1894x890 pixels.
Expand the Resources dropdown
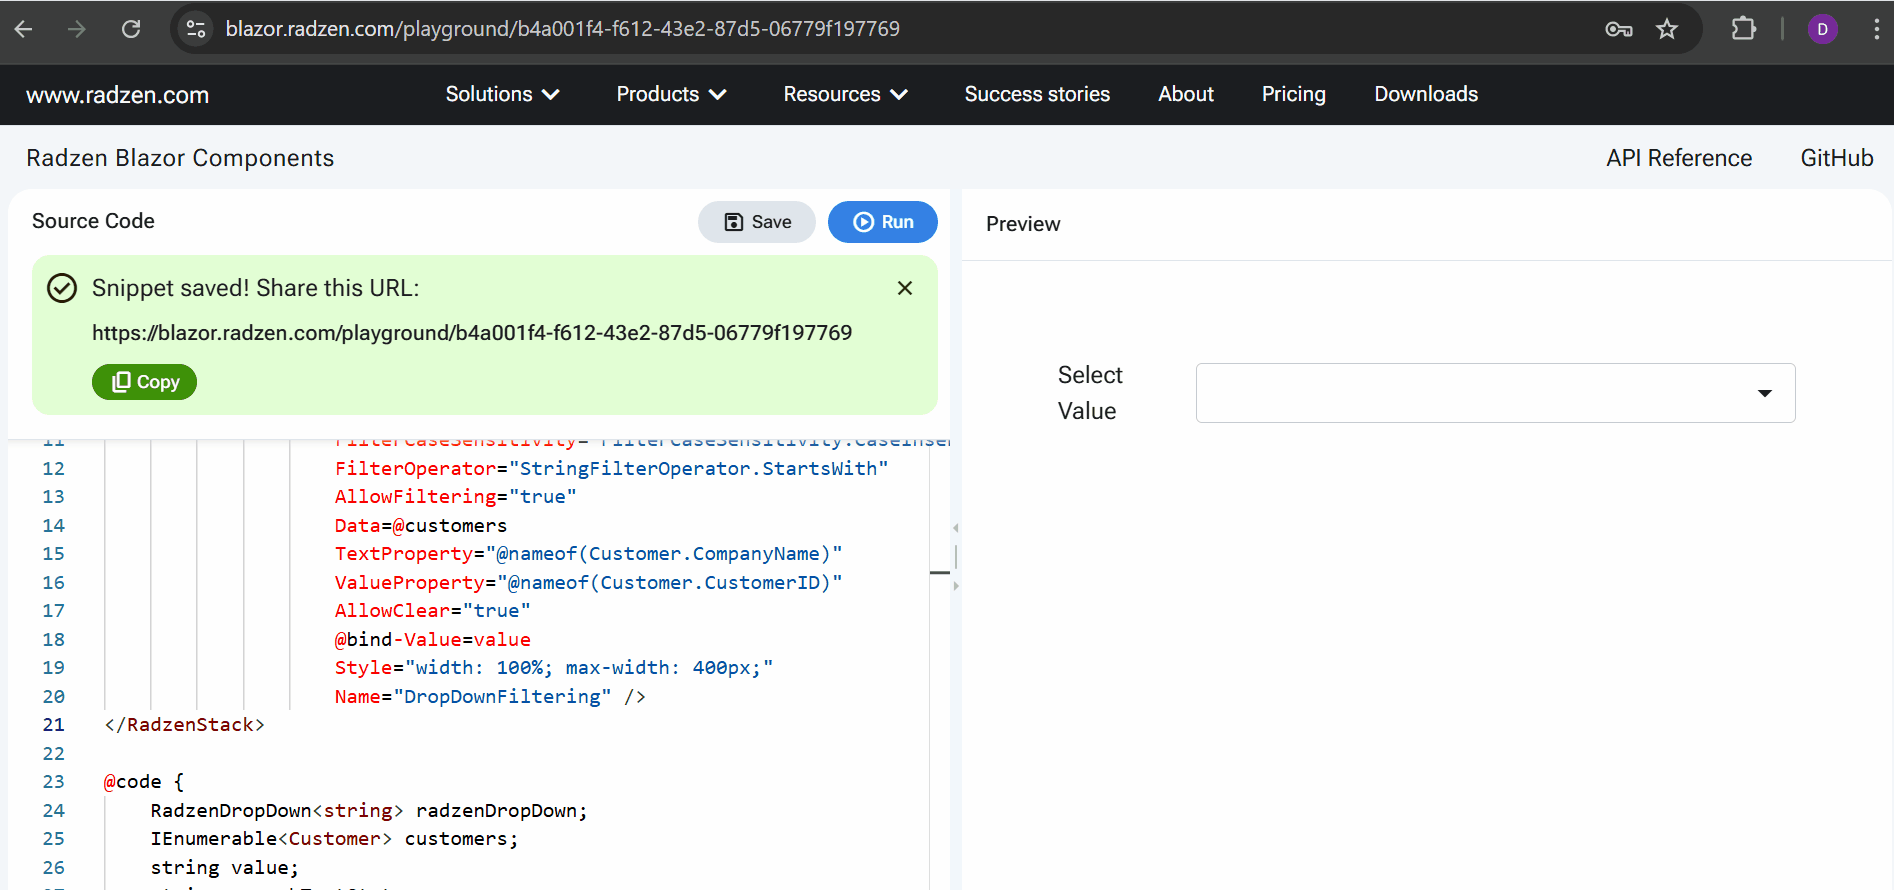(845, 94)
